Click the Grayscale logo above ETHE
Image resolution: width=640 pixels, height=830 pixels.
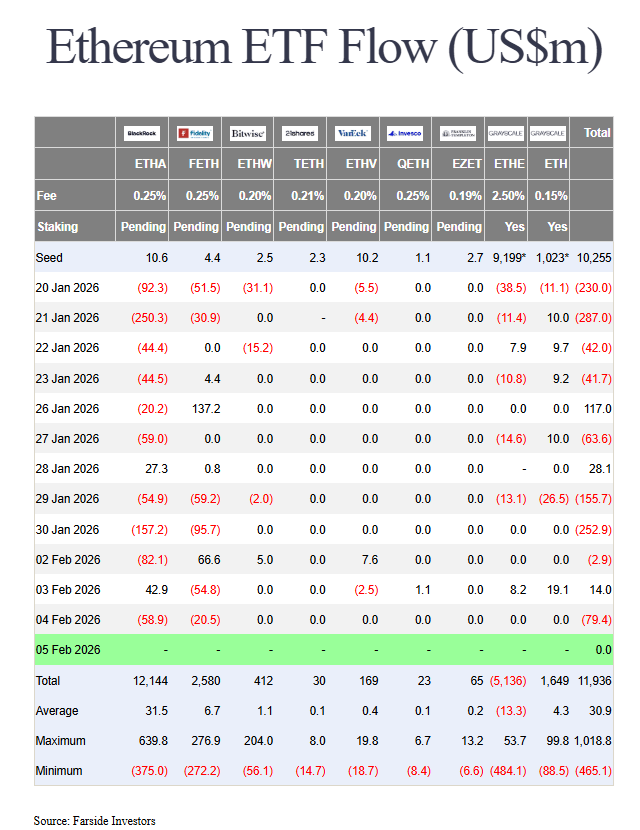[x=506, y=133]
